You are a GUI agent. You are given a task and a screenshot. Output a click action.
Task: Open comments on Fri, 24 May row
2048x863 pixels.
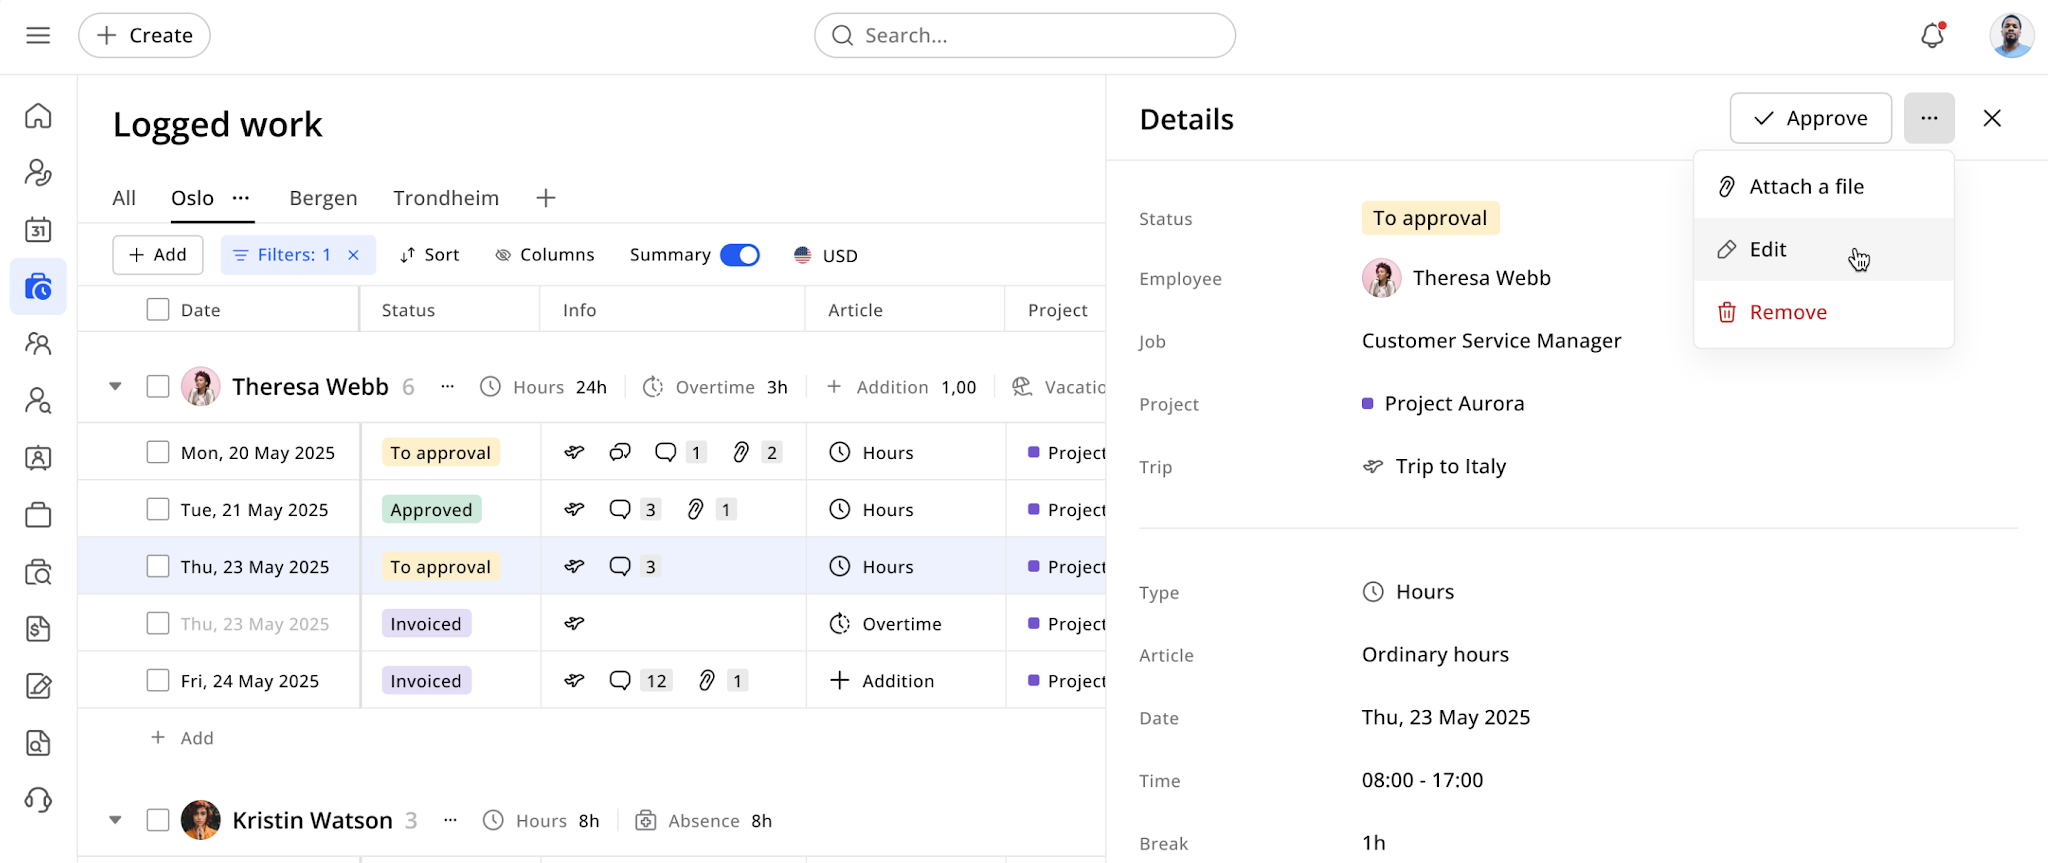[x=620, y=681]
